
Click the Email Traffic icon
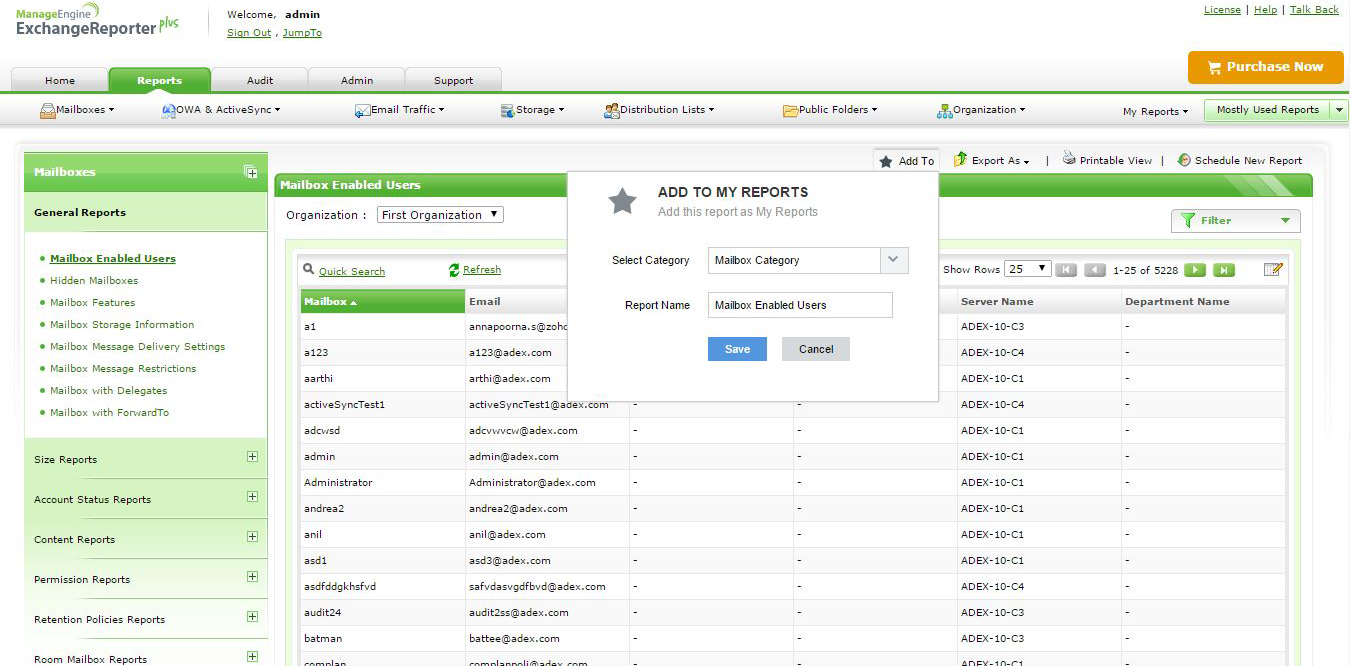point(362,111)
